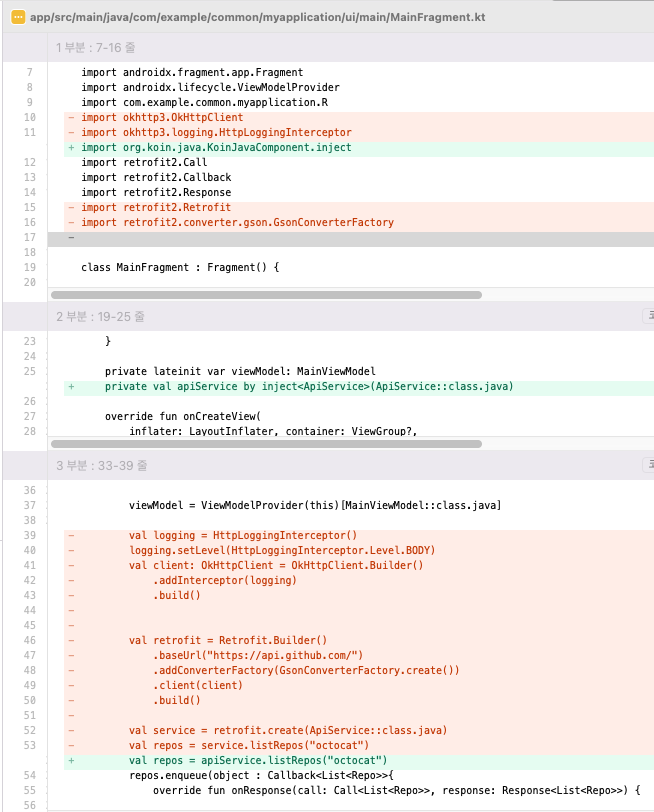Screen dimensions: 654x812
Task: Select removed '.build()' on line 43
Action: (177, 596)
